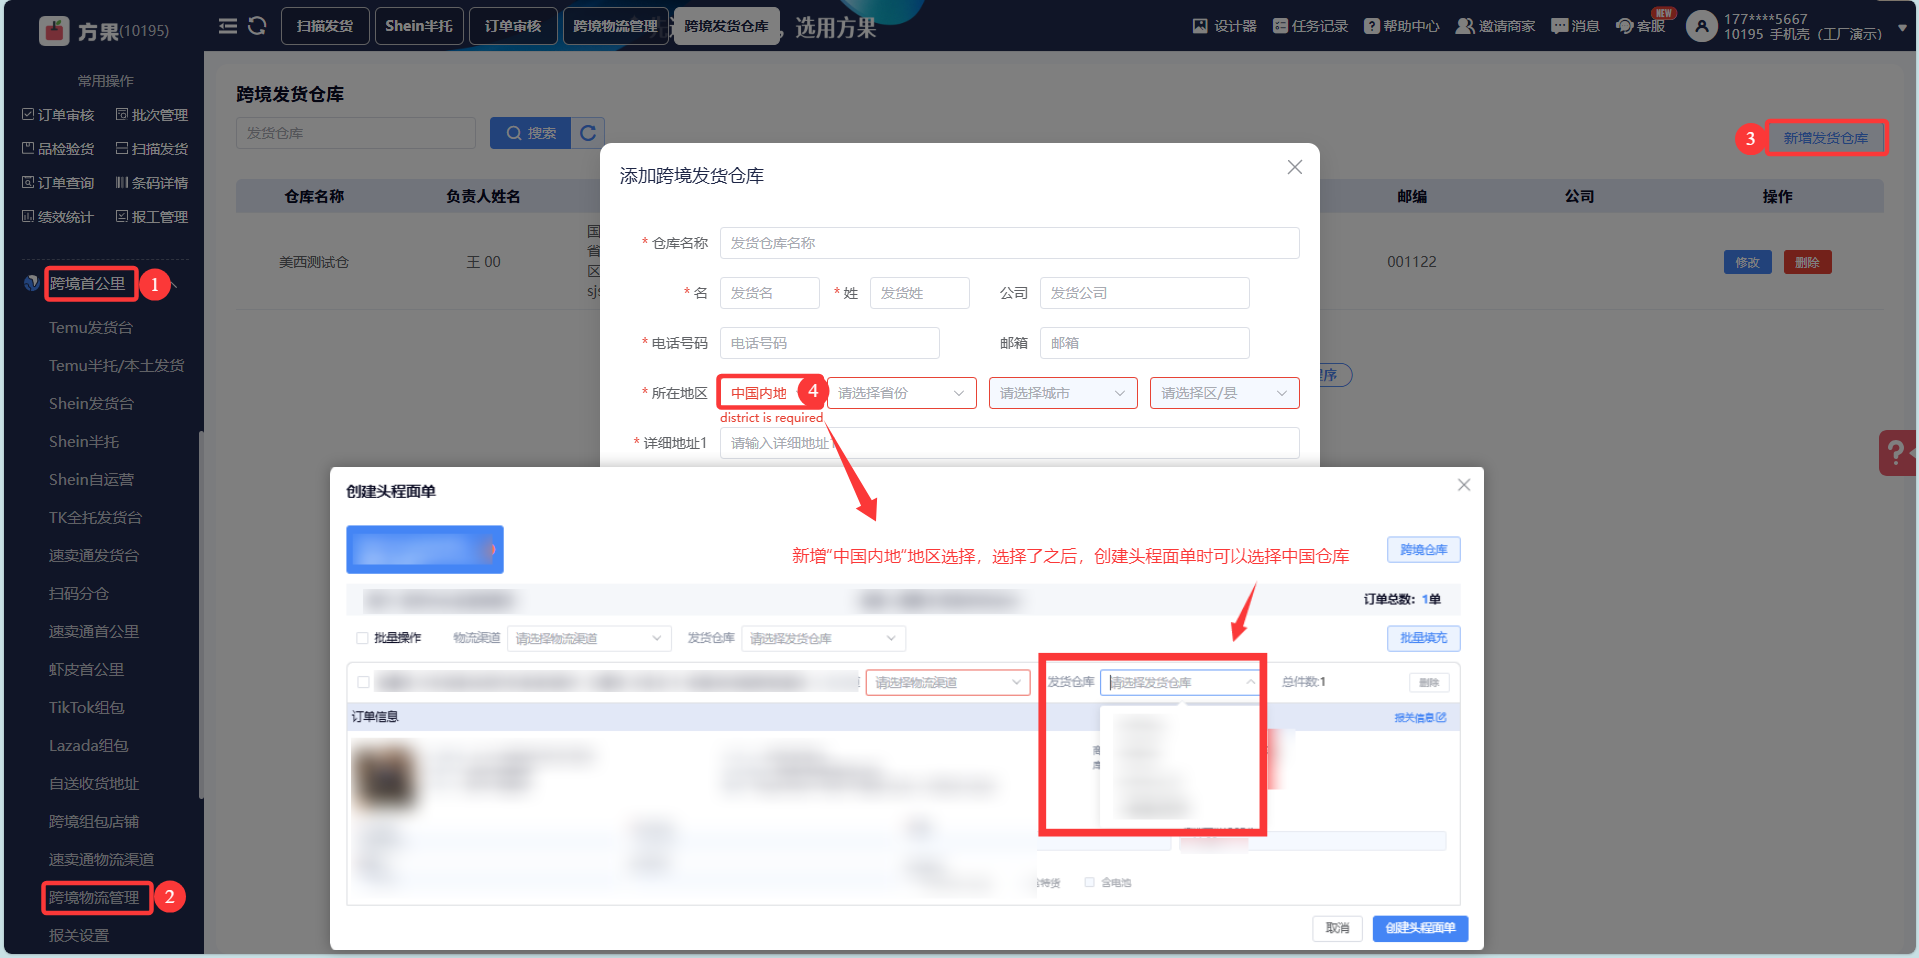The image size is (1919, 958).
Task: Click the 新增发货仓库 button
Action: tap(1826, 138)
